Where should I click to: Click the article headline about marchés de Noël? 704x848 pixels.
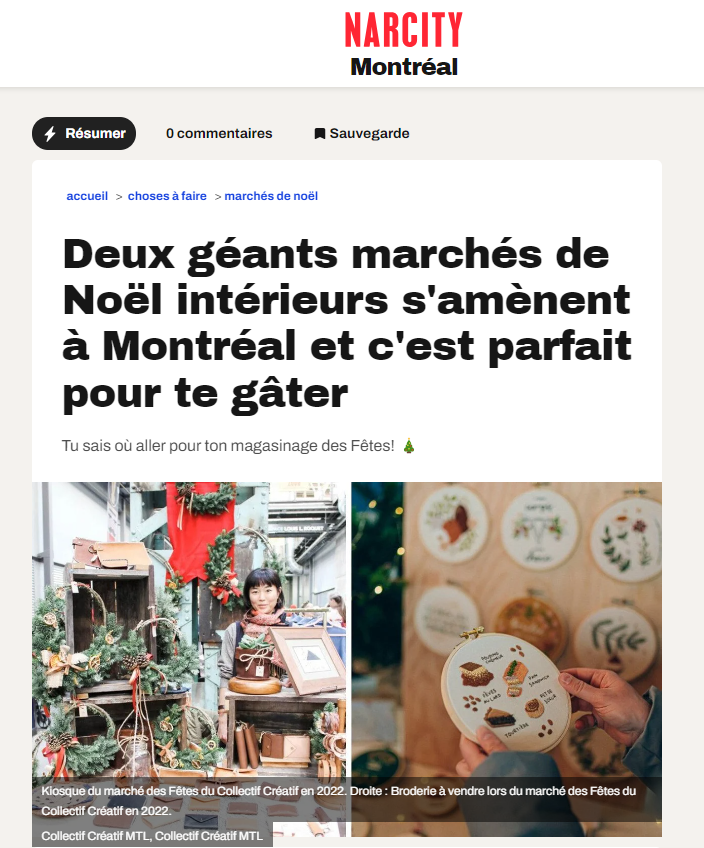coord(347,324)
